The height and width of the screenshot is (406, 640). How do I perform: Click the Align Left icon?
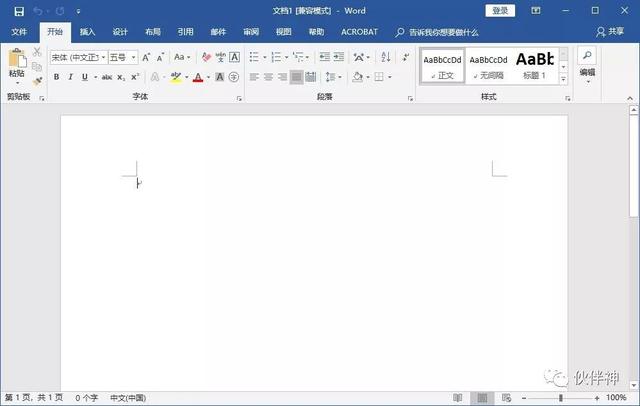tap(254, 77)
